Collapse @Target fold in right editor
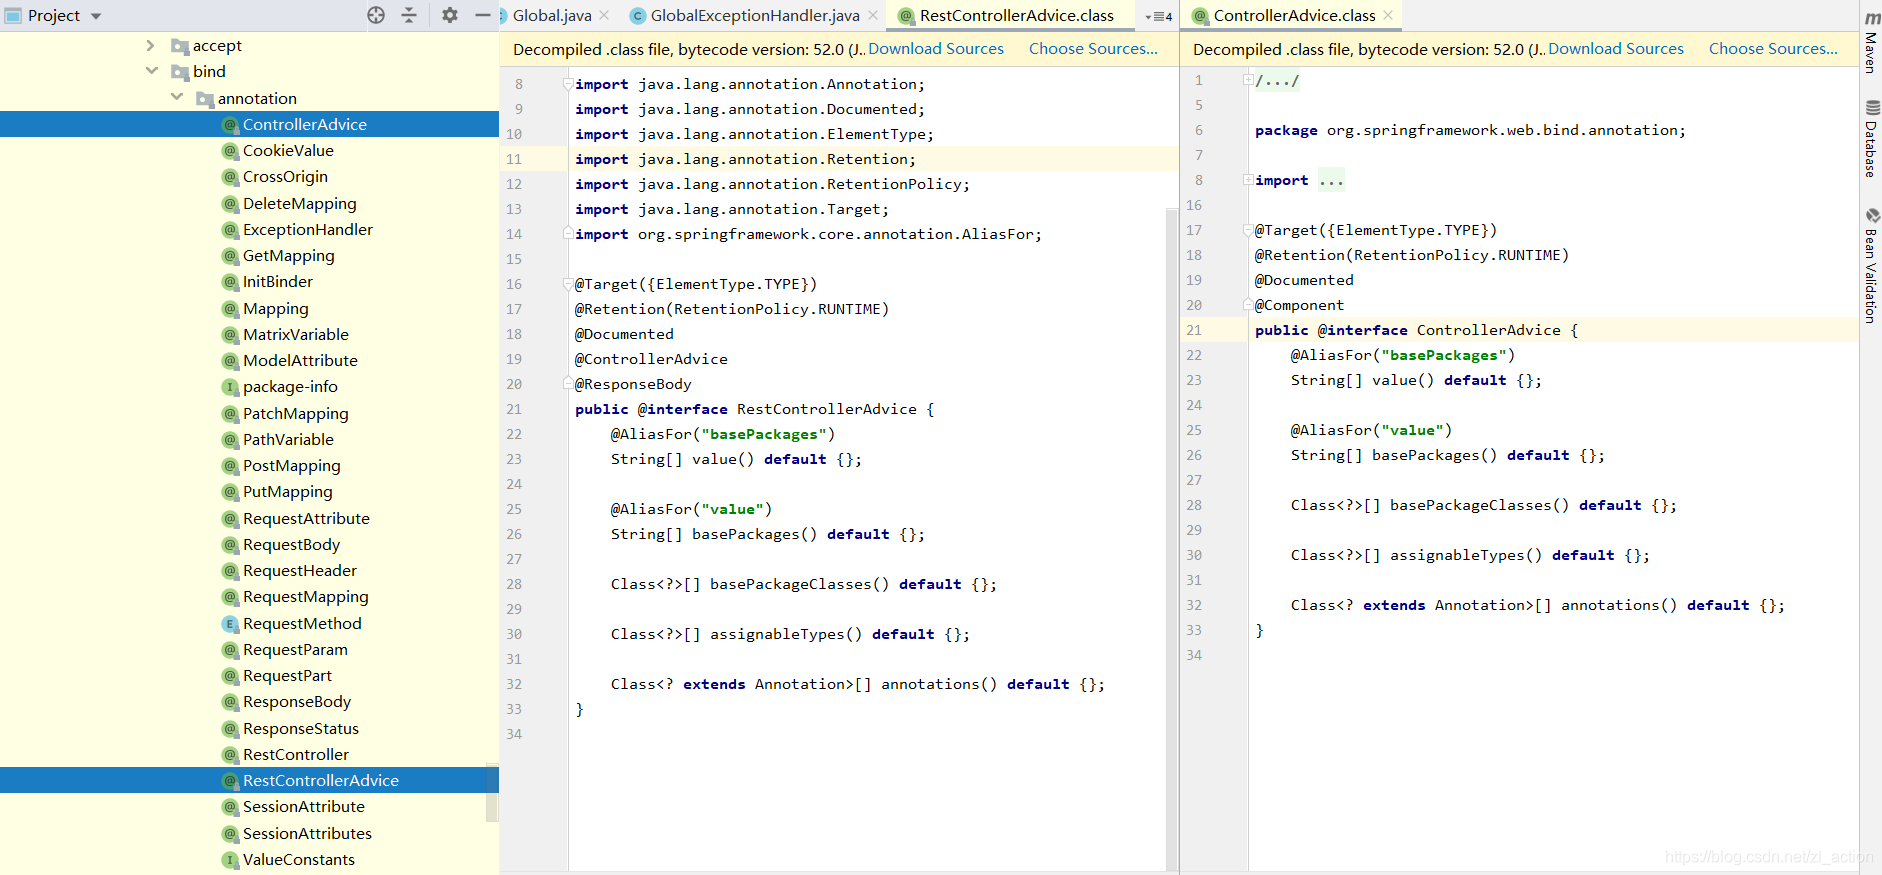The image size is (1882, 875). (x=1248, y=230)
